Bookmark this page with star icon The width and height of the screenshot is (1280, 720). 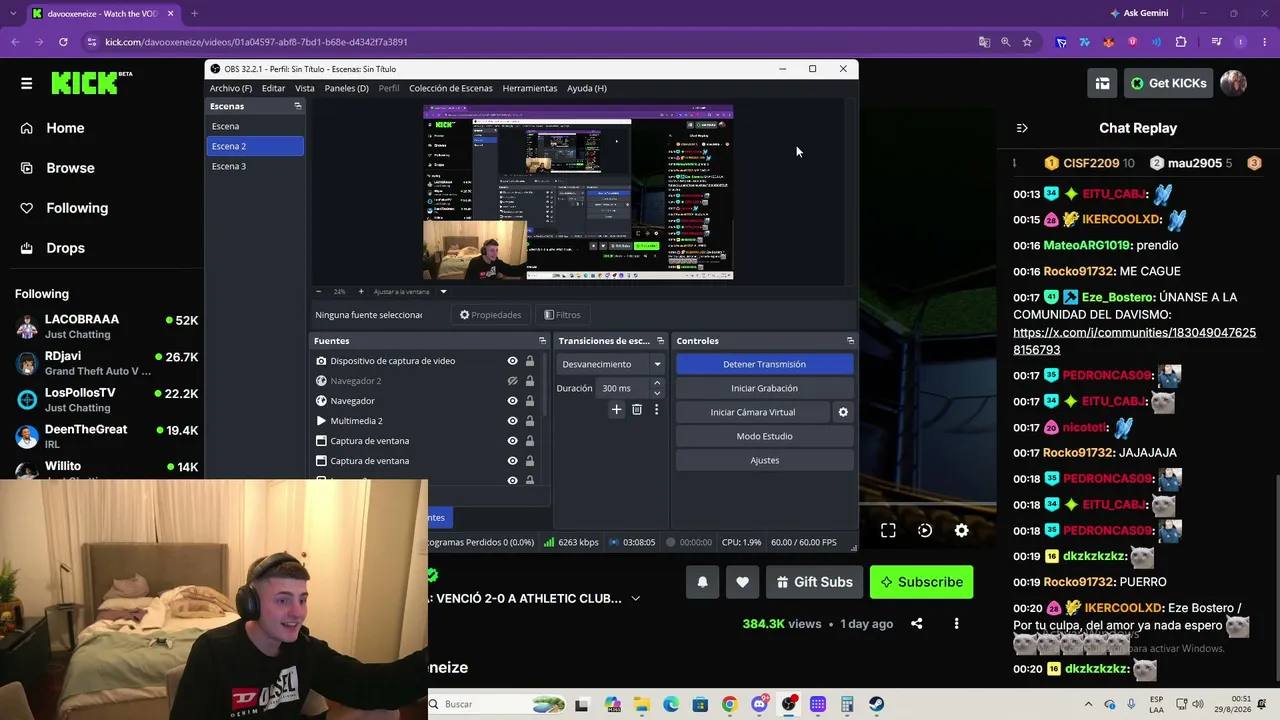click(1027, 42)
